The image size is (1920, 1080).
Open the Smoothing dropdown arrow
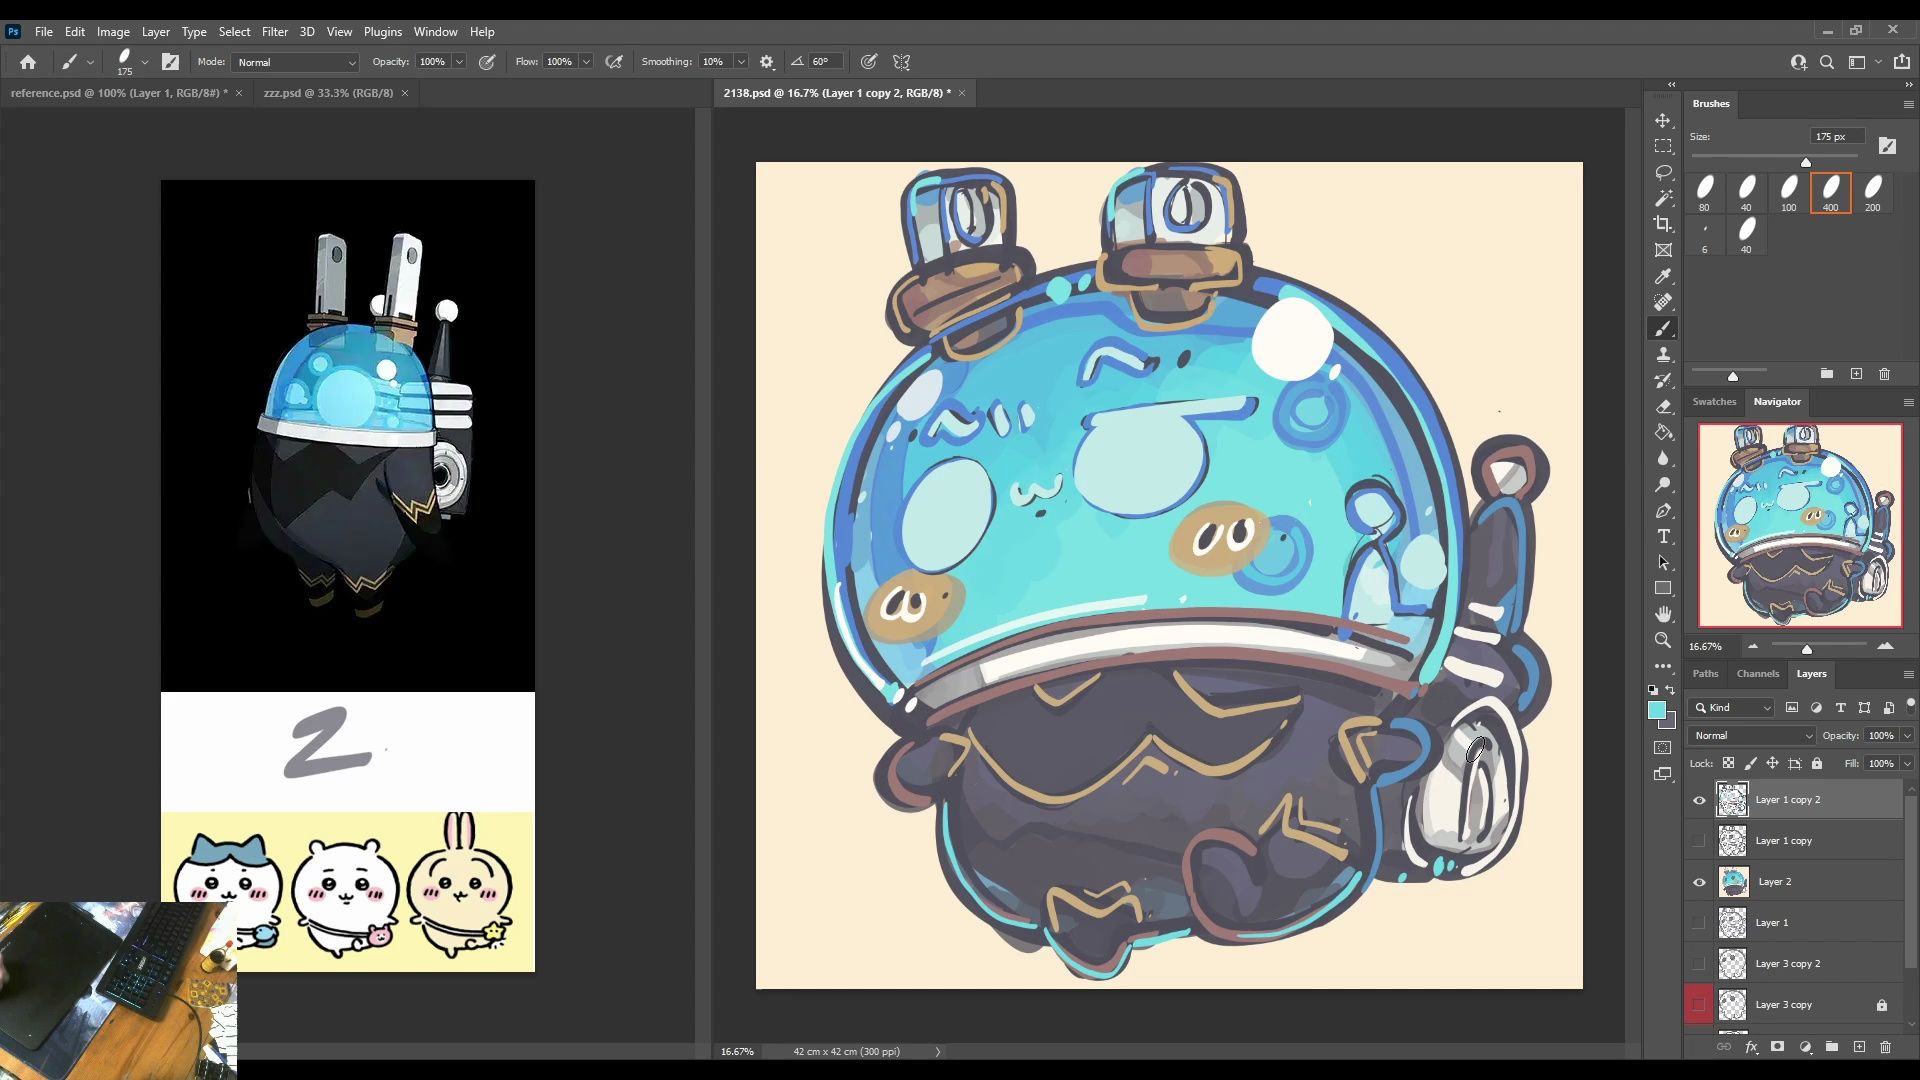pyautogui.click(x=741, y=62)
